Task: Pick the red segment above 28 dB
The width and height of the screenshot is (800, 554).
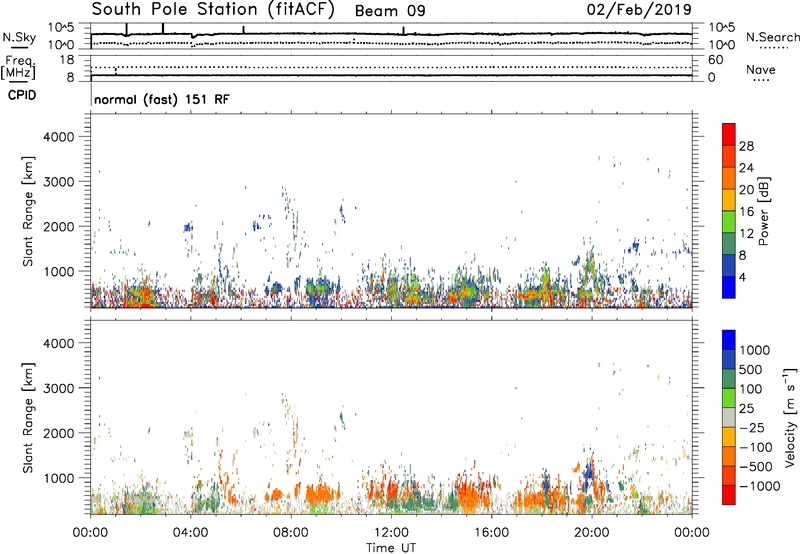Action: 729,134
